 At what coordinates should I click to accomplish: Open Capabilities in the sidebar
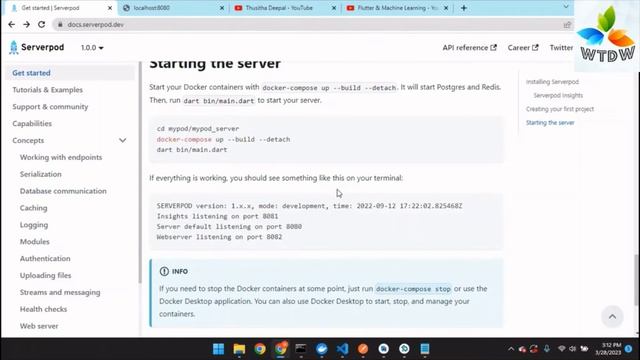point(32,123)
